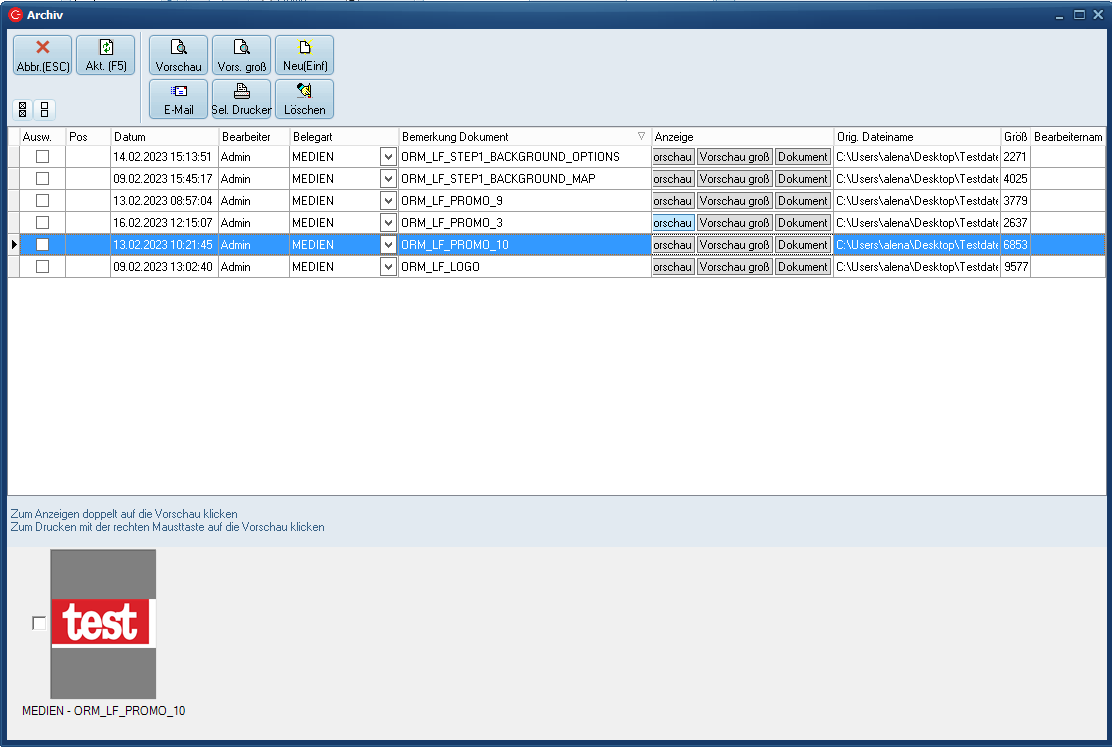1112x747 pixels.
Task: Expand Belegart dropdown for ORM_LF_LOGO row
Action: (x=388, y=267)
